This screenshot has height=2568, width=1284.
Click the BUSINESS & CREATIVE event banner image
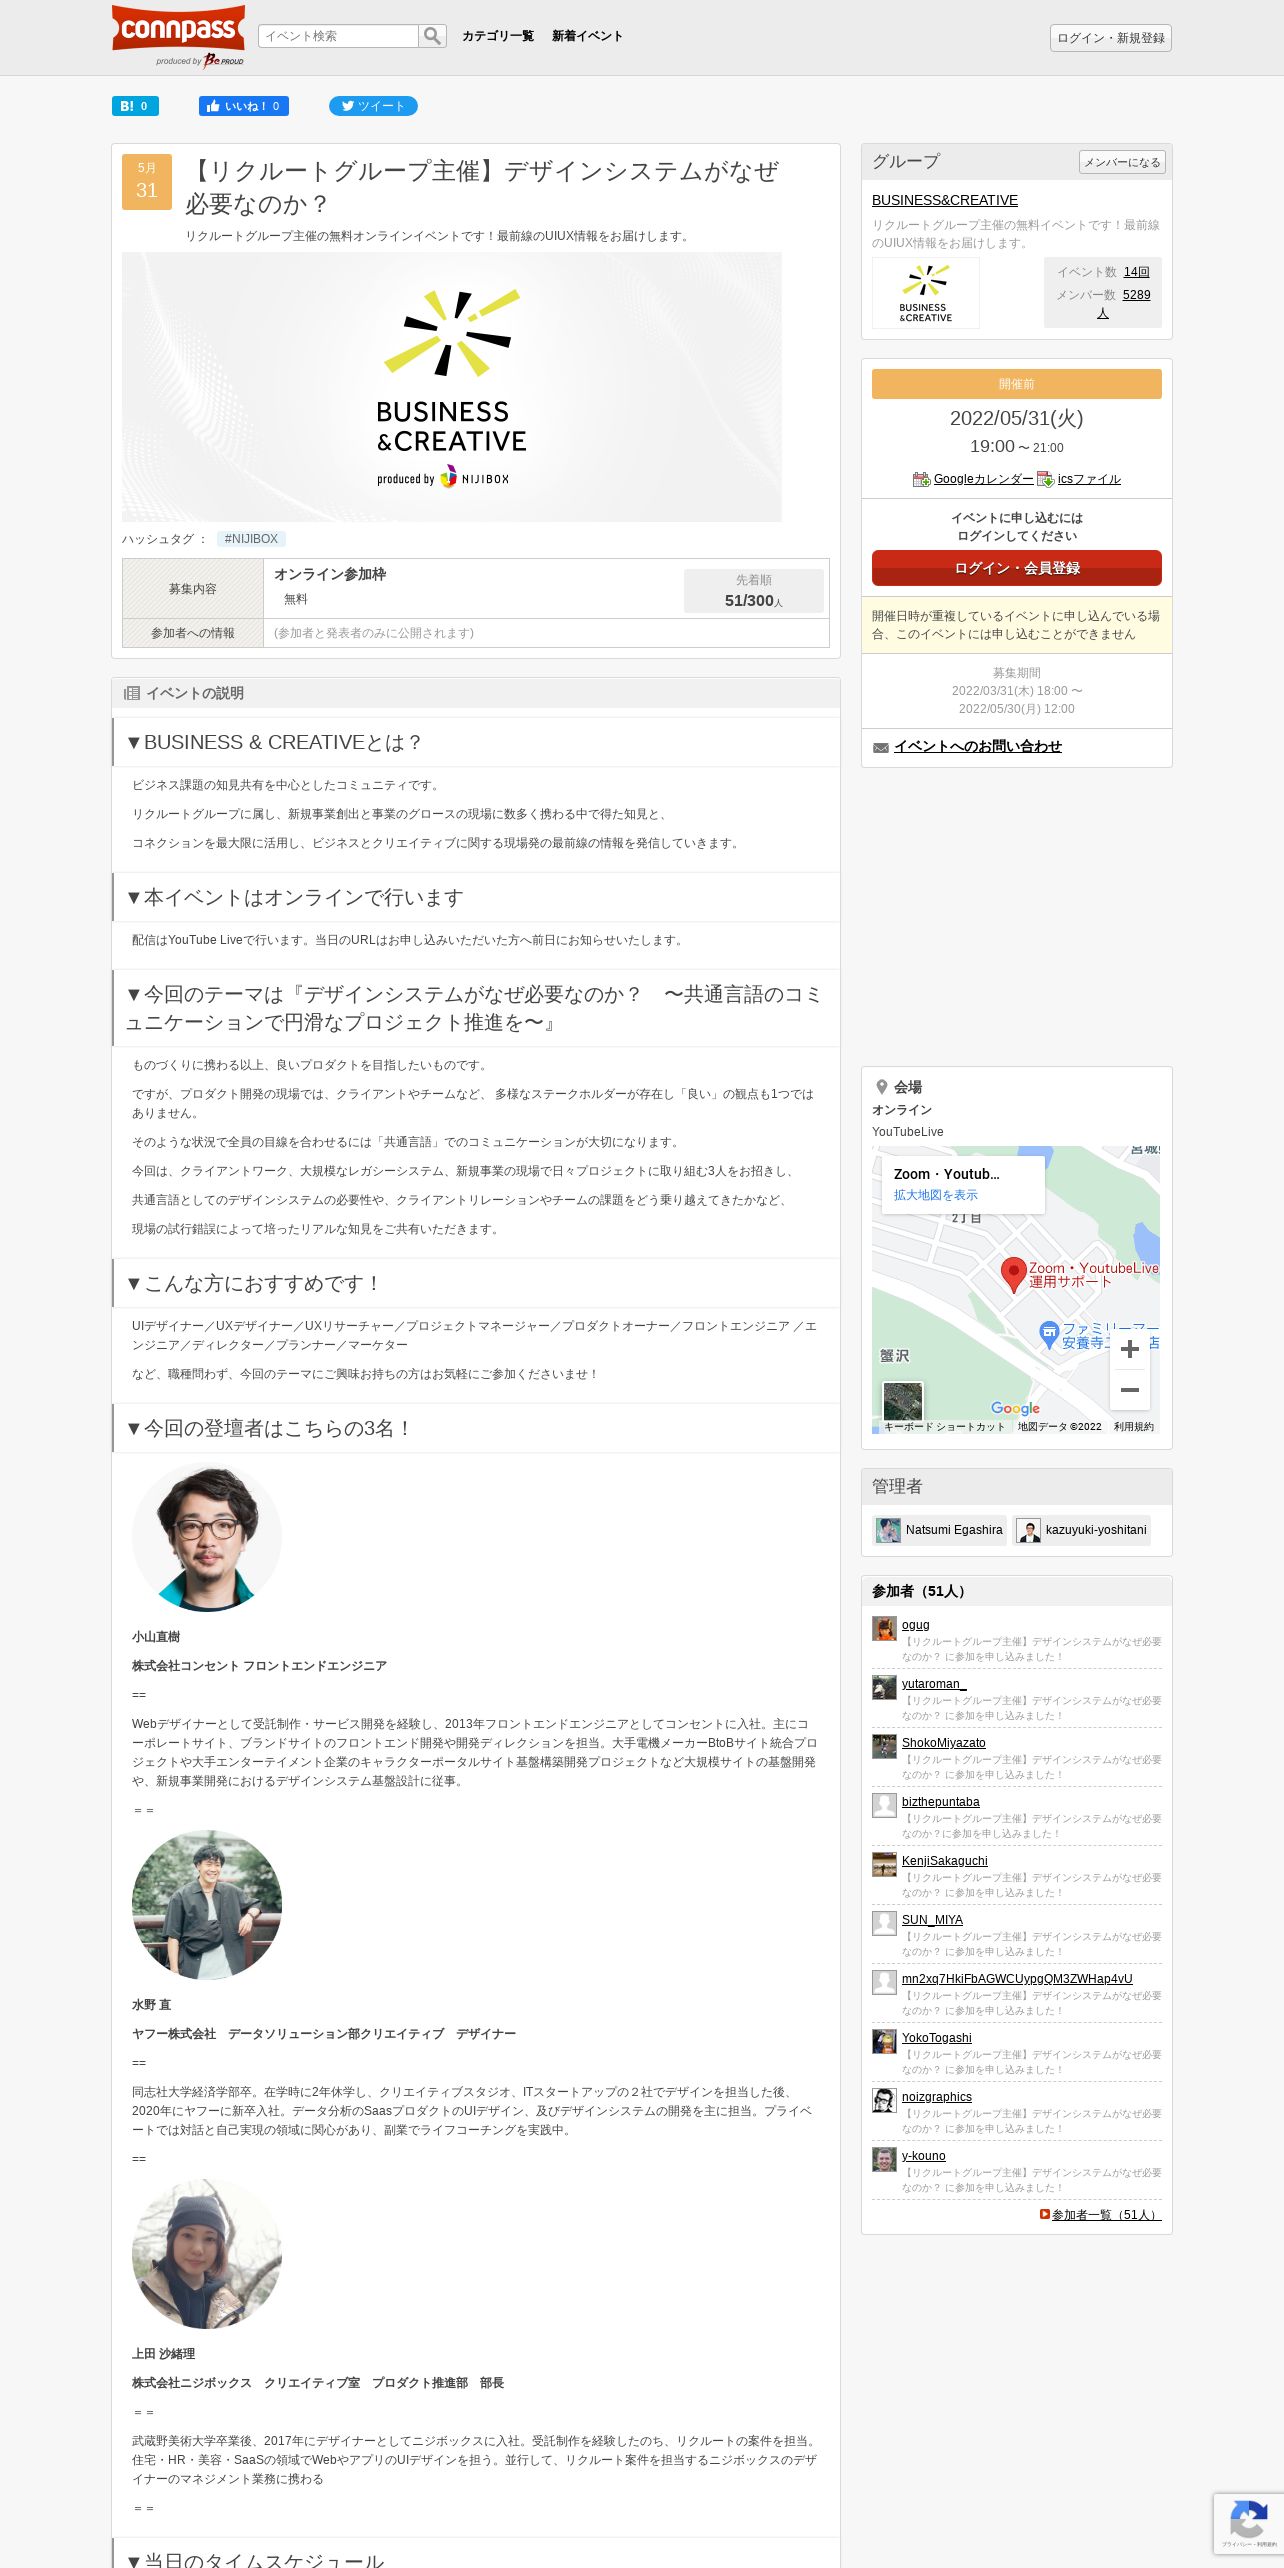click(452, 387)
